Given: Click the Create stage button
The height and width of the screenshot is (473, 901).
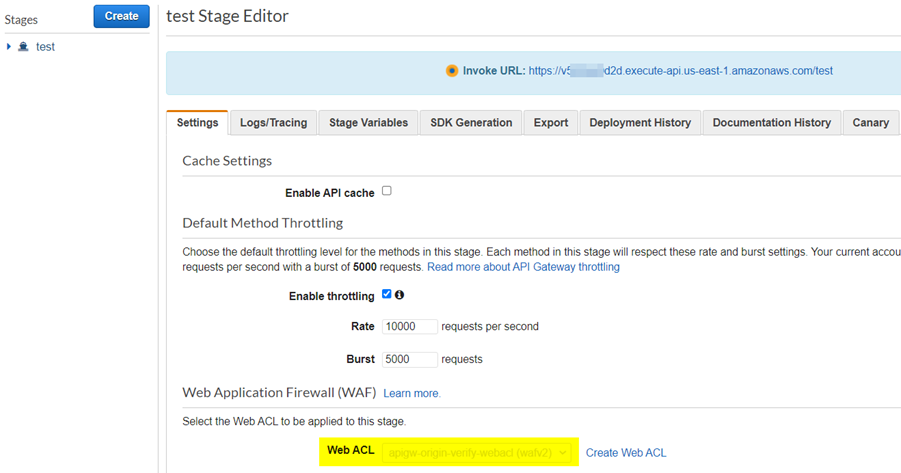Looking at the screenshot, I should click(x=121, y=17).
